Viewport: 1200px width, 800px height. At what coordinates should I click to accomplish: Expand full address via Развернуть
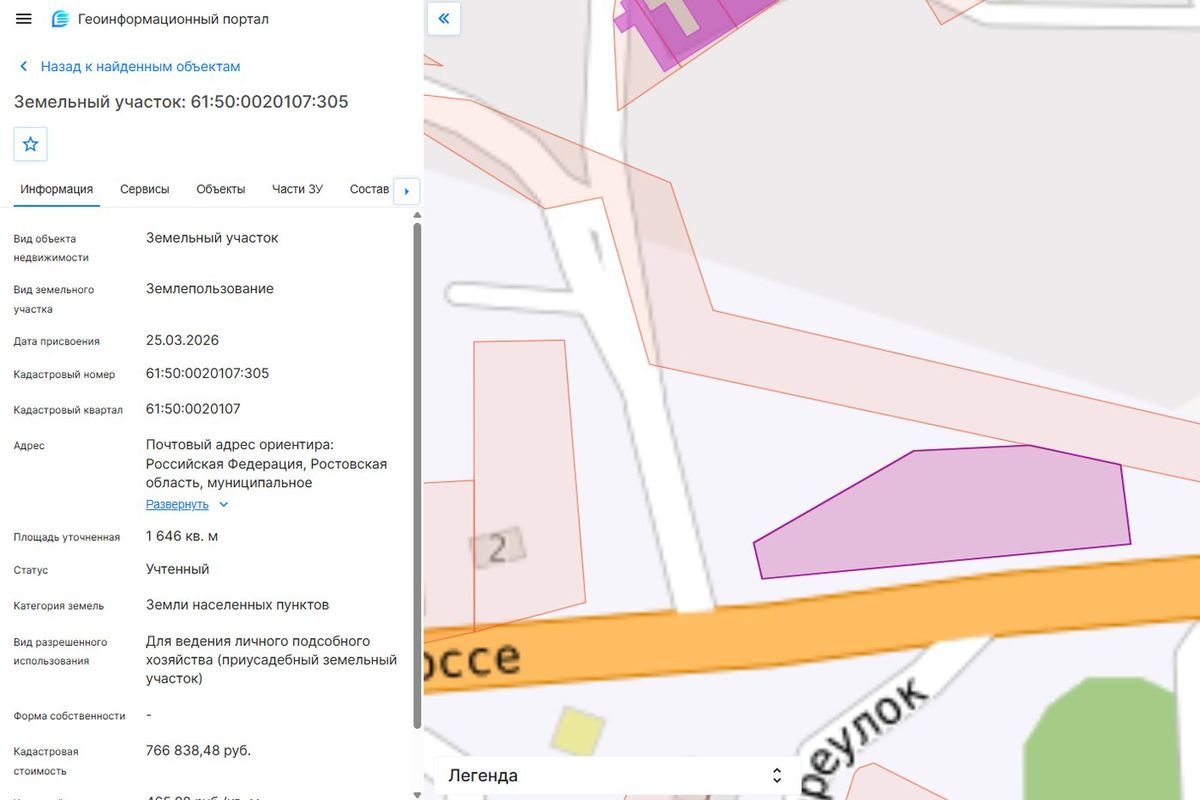177,504
